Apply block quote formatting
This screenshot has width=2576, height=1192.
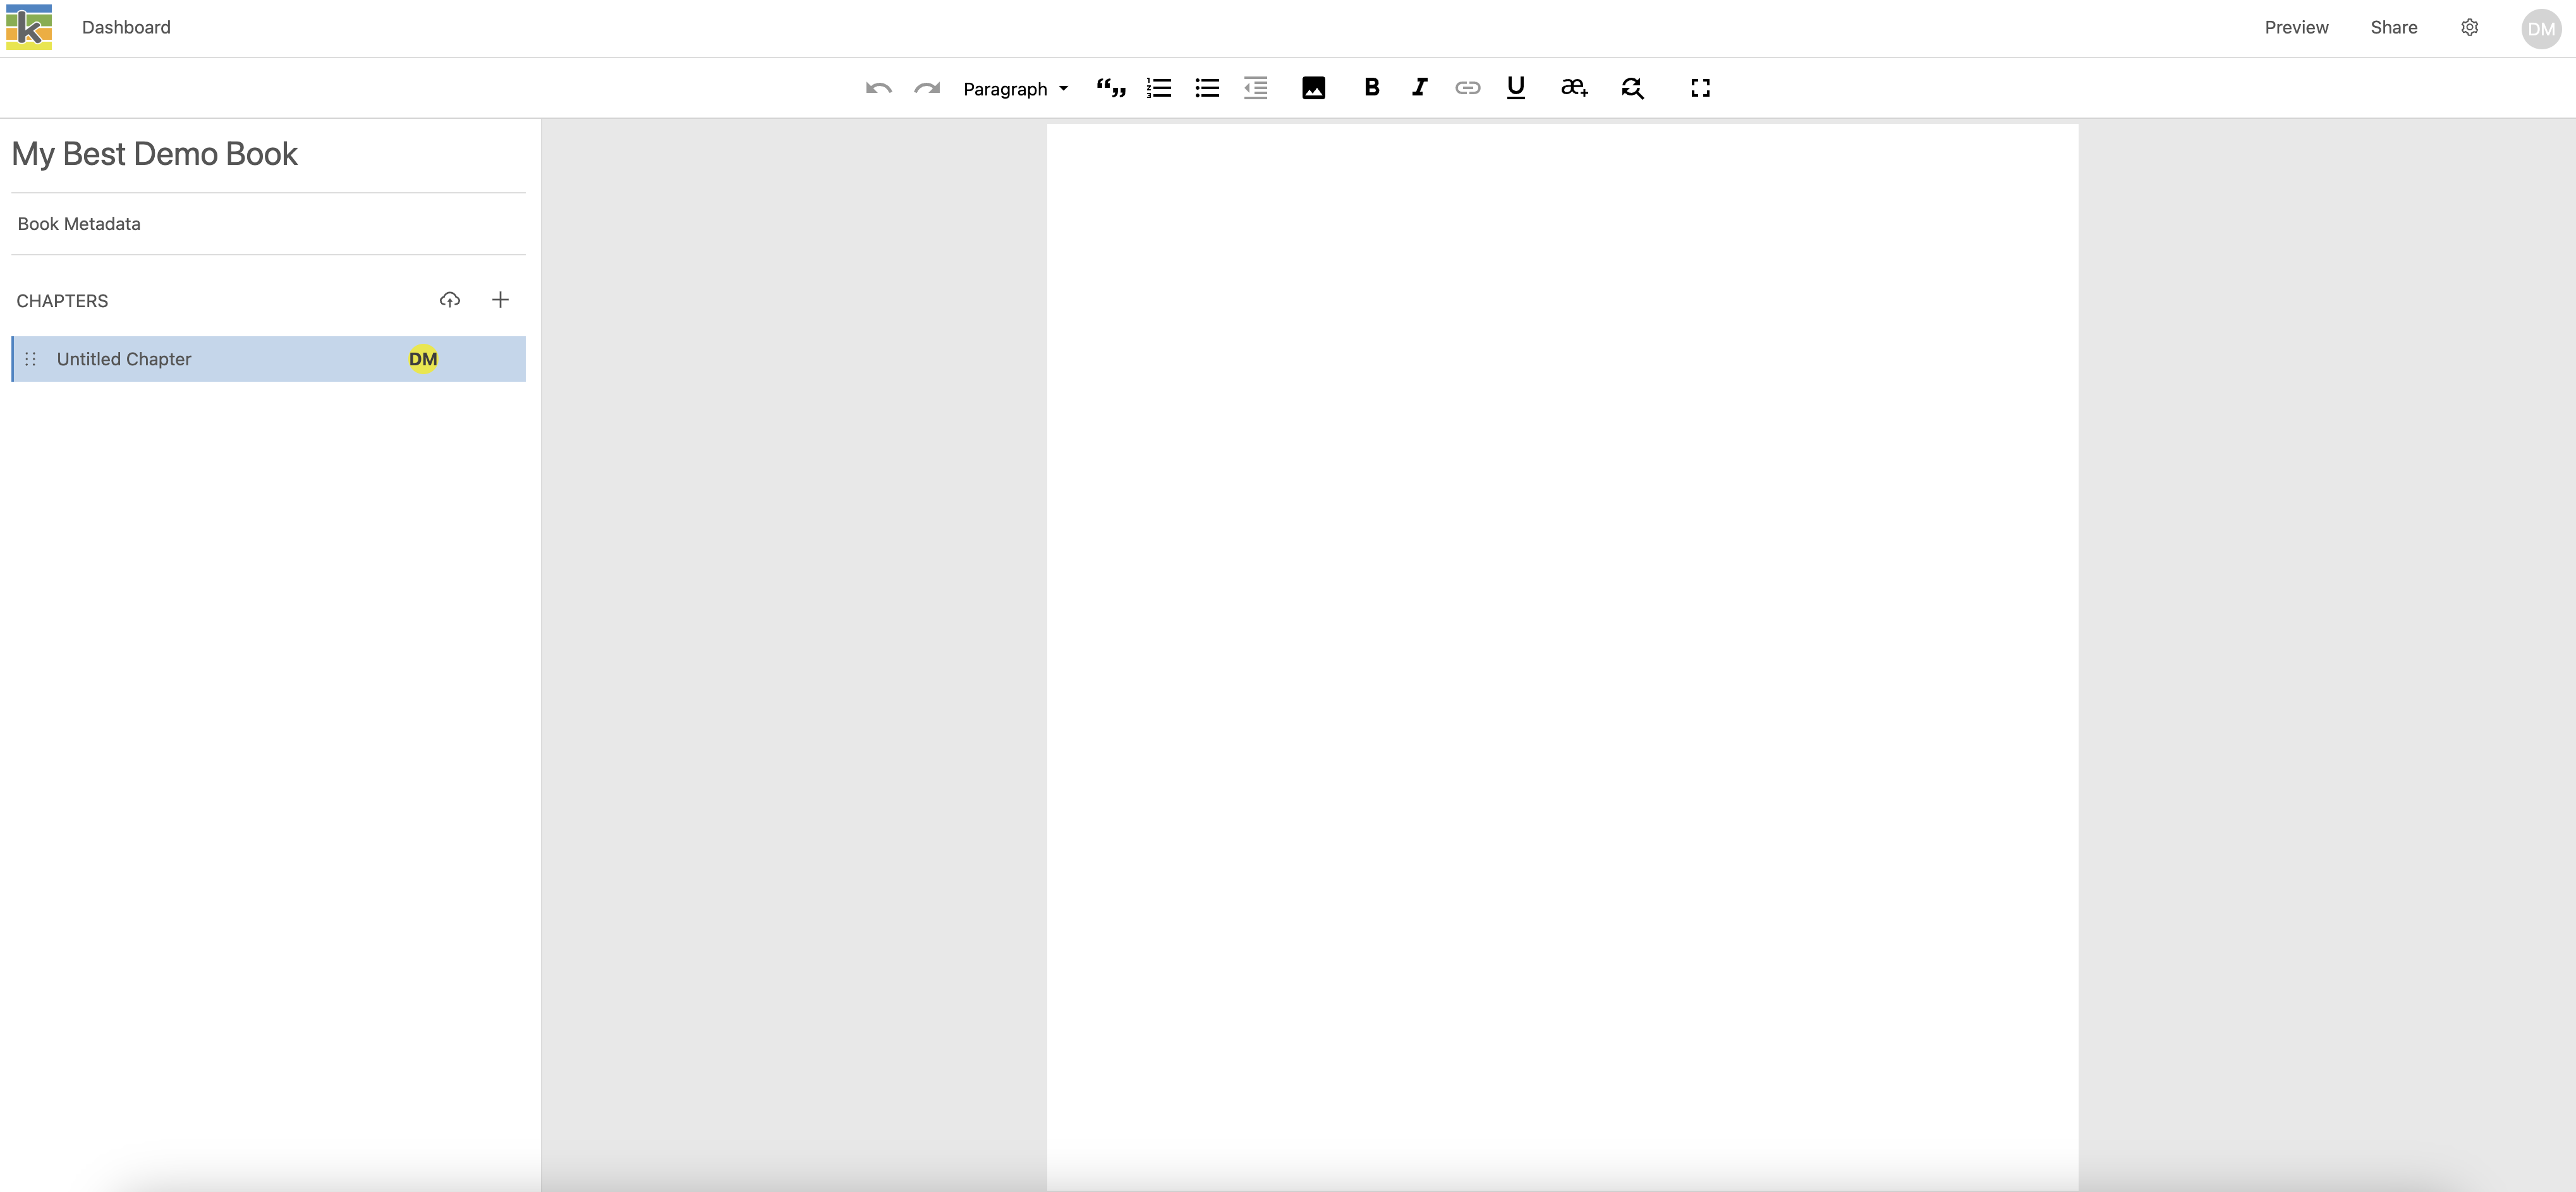[x=1111, y=88]
